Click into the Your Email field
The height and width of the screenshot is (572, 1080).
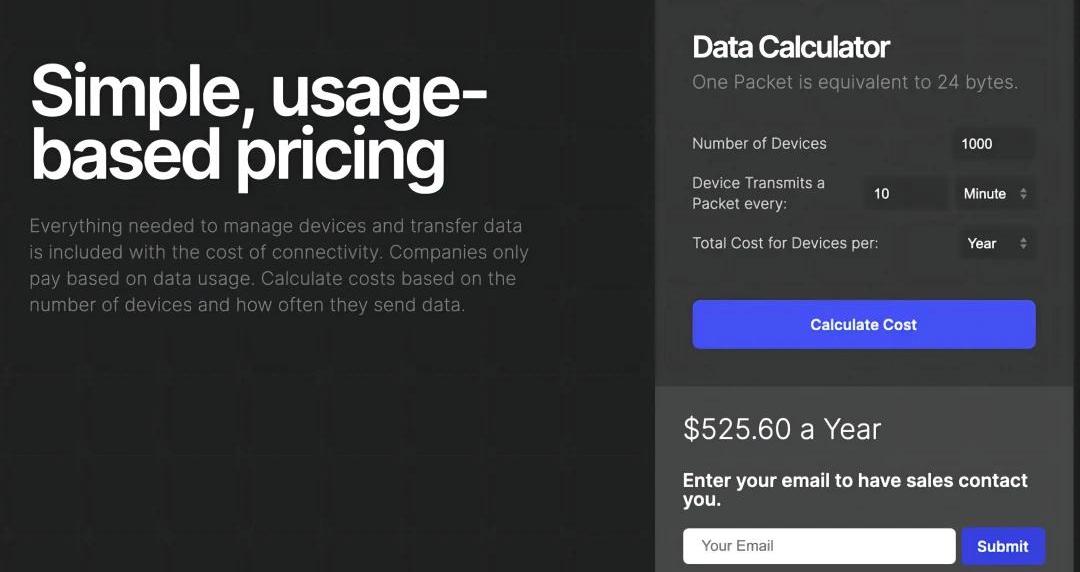coord(818,546)
